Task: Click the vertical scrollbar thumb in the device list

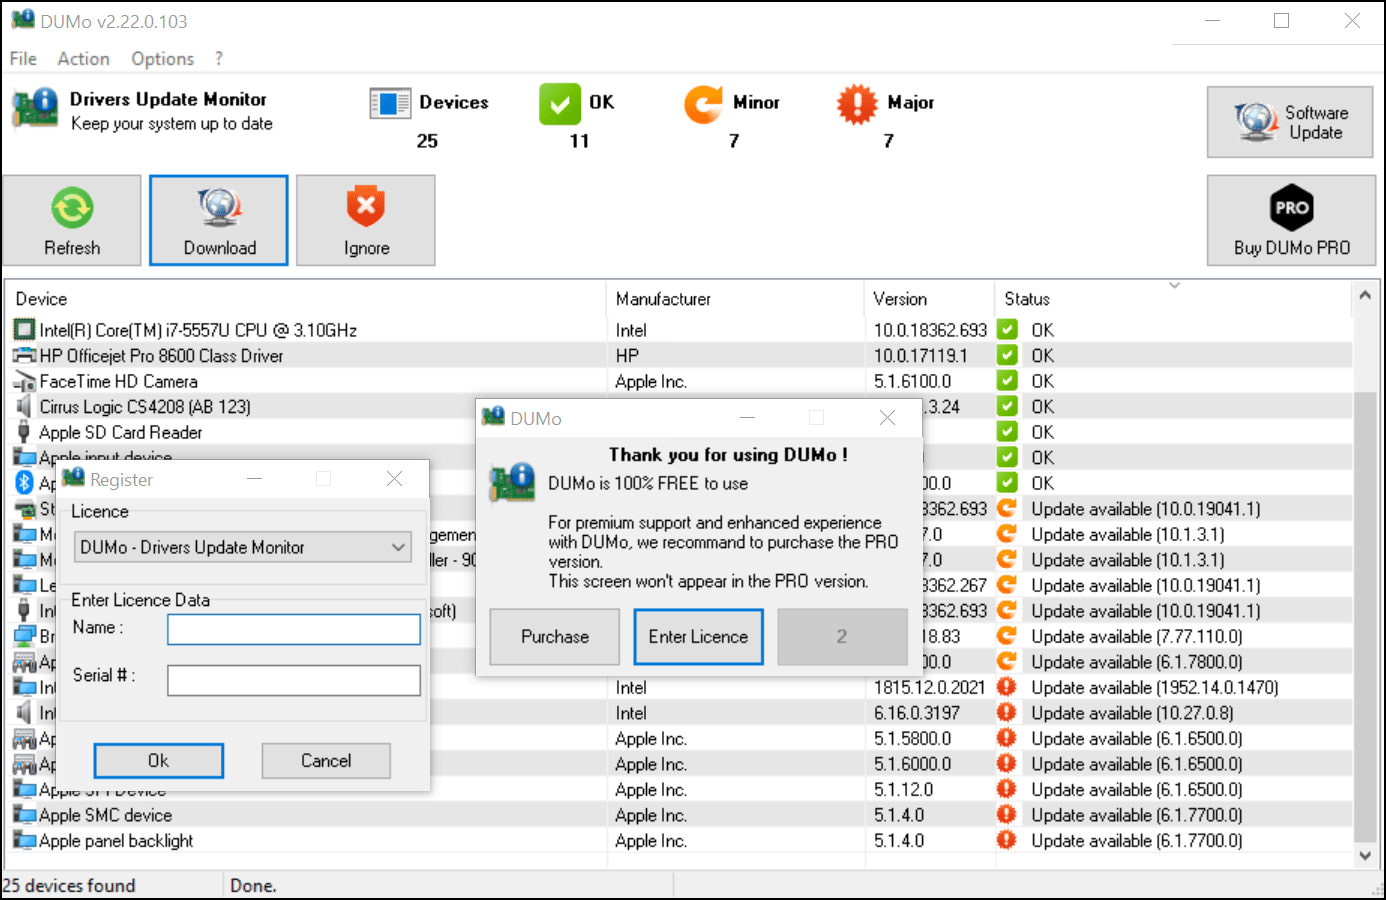Action: [x=1365, y=615]
